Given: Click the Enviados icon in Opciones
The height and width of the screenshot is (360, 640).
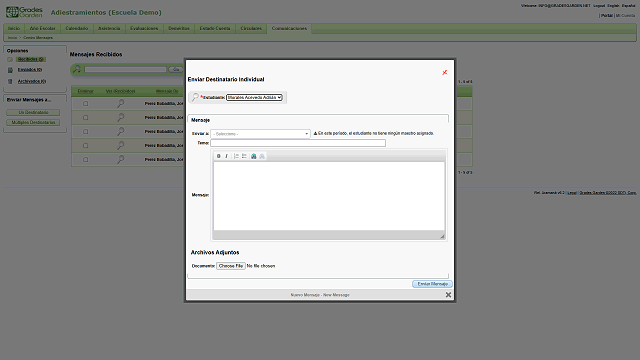Looking at the screenshot, I should click(x=10, y=70).
